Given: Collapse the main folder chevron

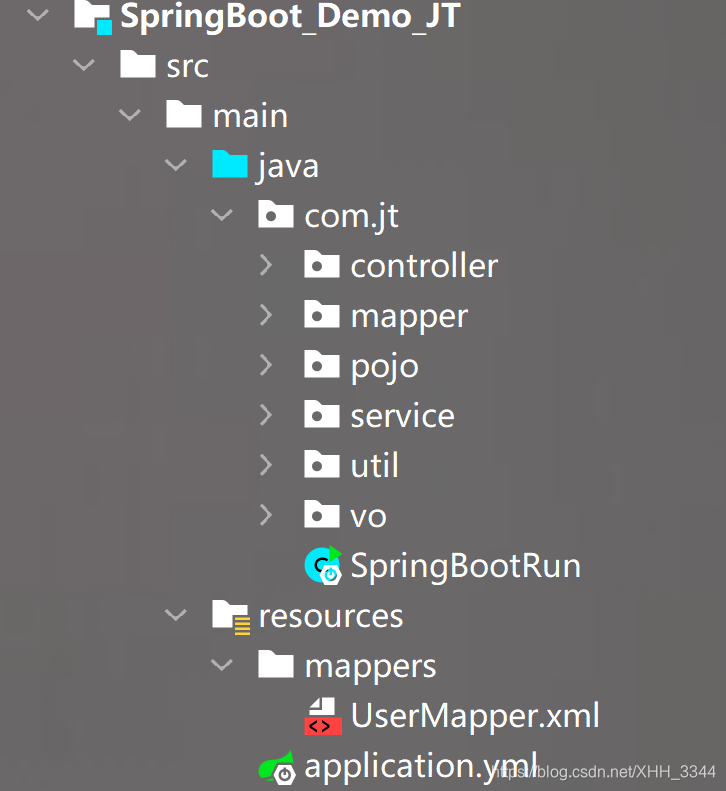Looking at the screenshot, I should pyautogui.click(x=130, y=115).
